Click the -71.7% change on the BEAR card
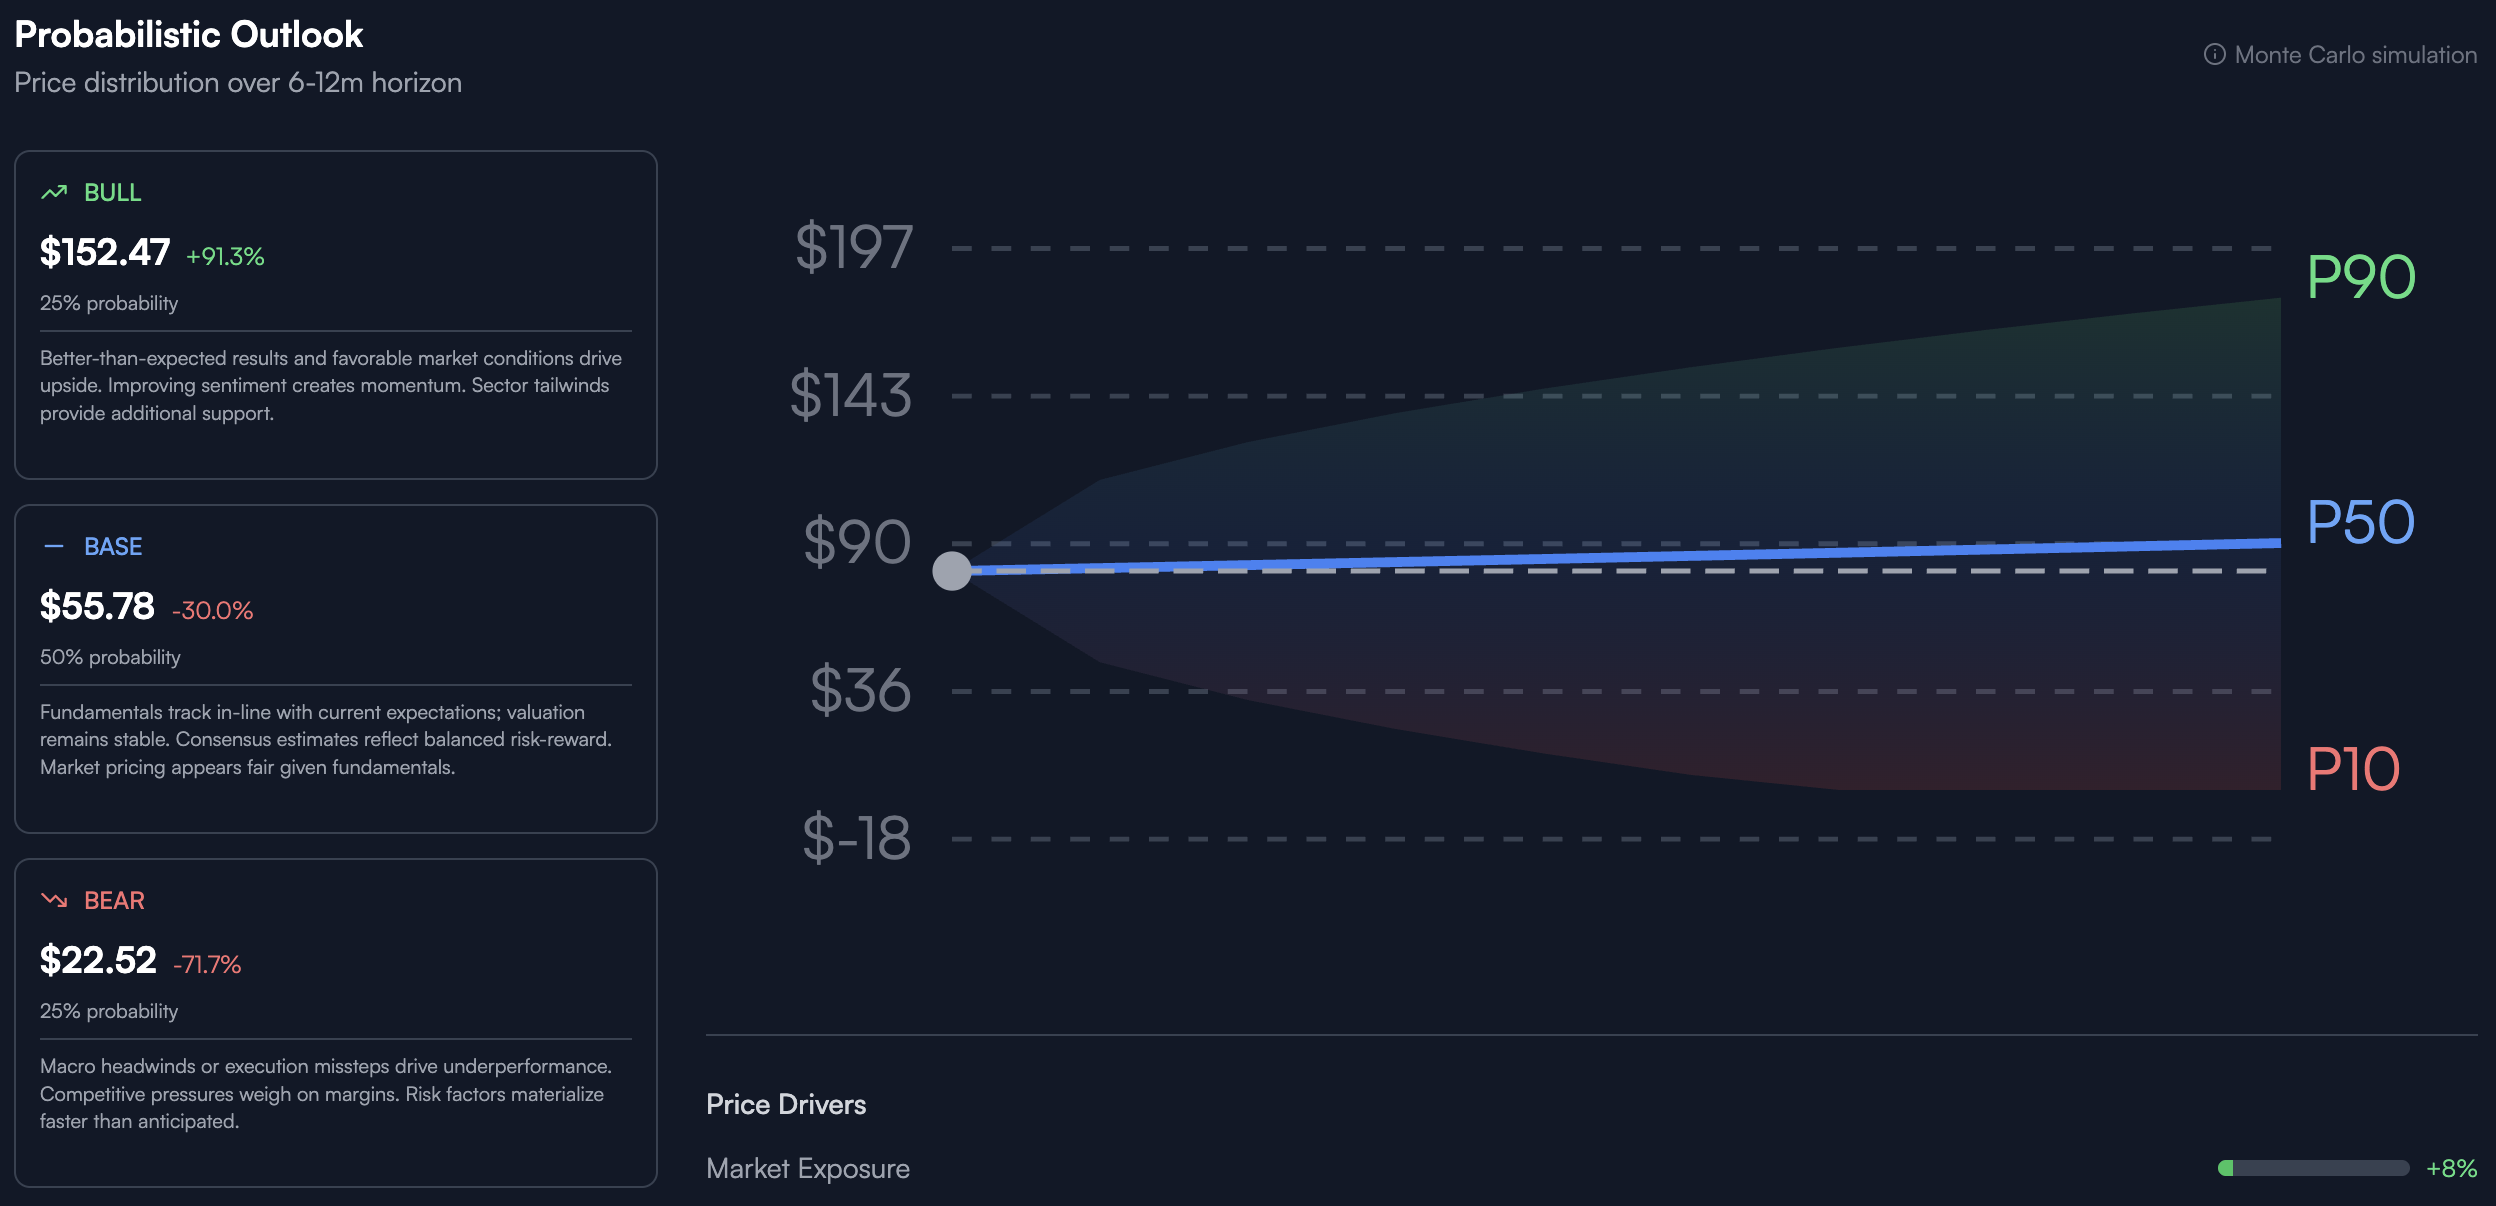Viewport: 2496px width, 1206px height. (x=209, y=966)
